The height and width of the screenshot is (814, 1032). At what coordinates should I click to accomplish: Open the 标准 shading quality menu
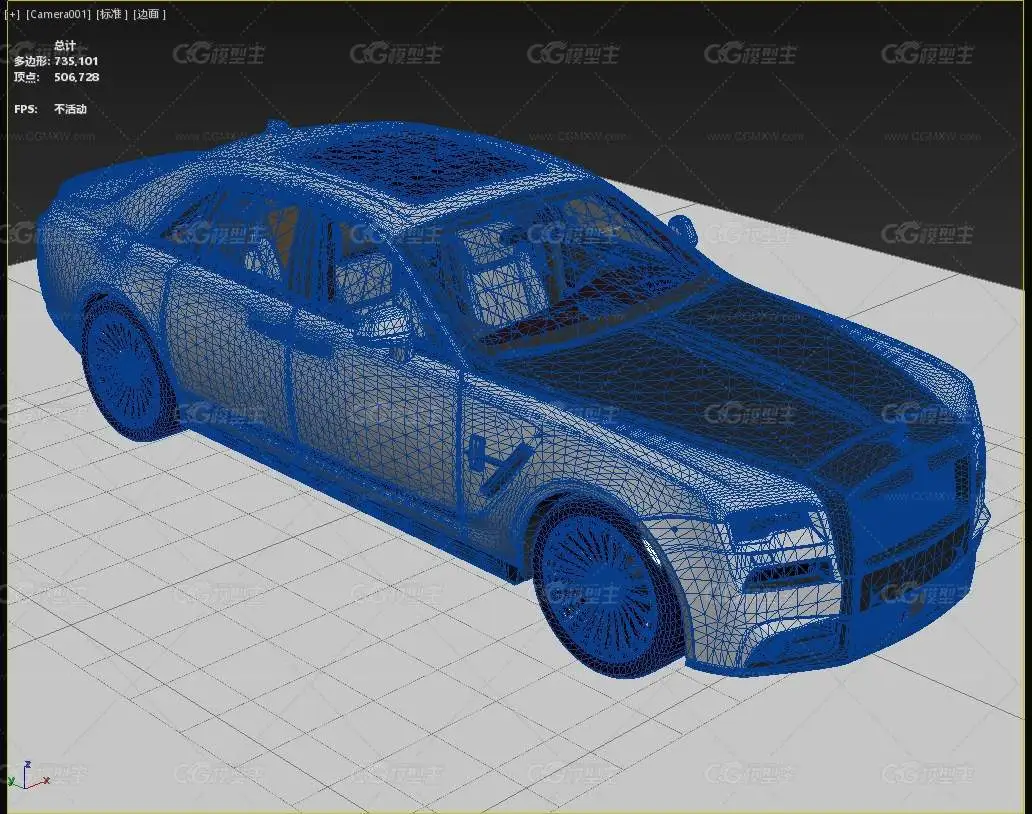pos(112,14)
